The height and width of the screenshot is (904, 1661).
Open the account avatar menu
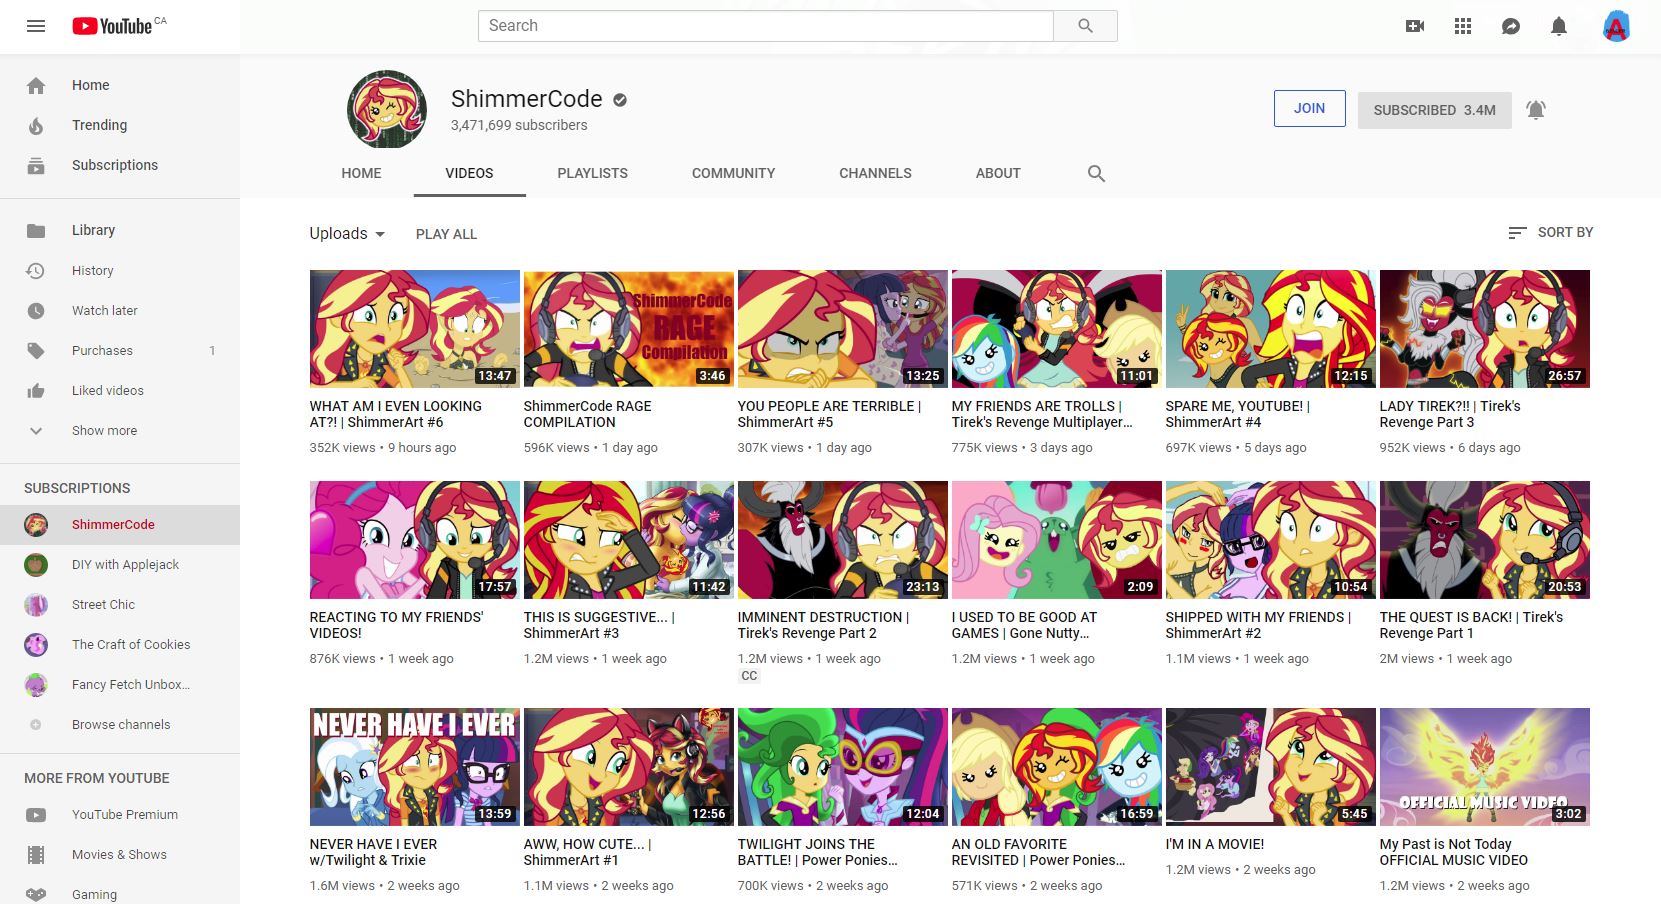click(1616, 26)
